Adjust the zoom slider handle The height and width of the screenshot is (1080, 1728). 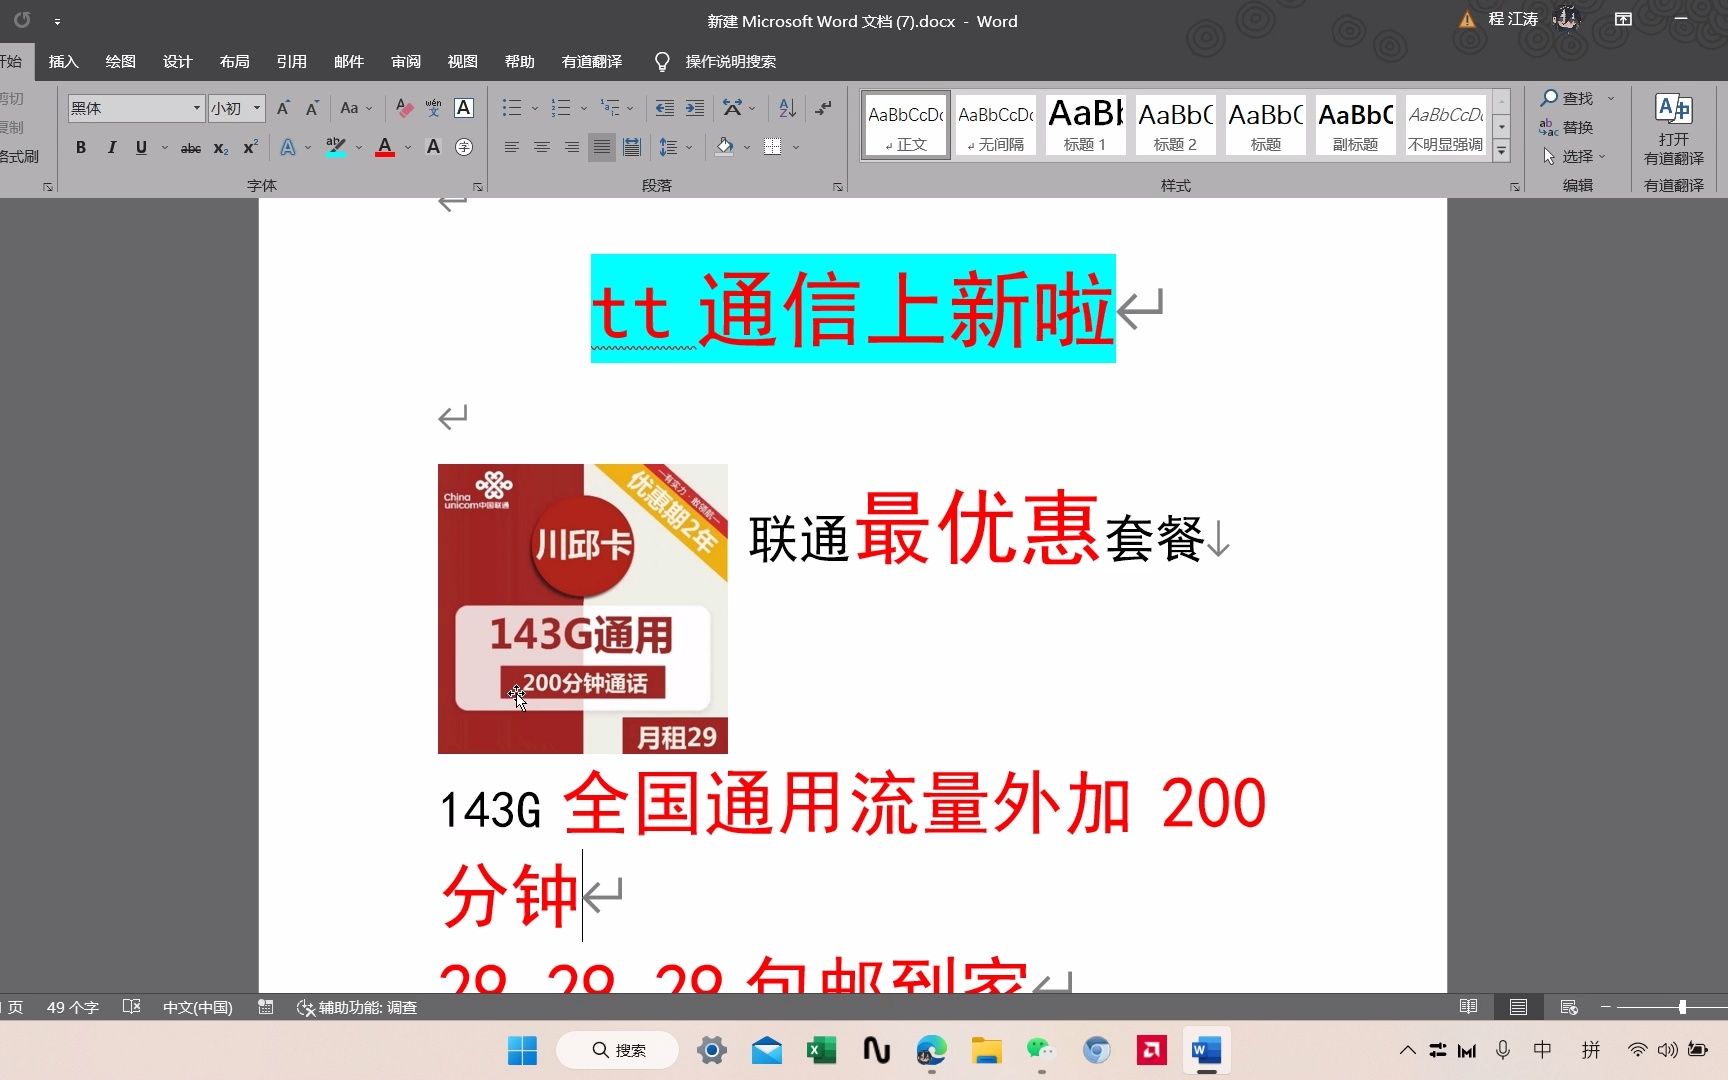click(x=1682, y=1007)
